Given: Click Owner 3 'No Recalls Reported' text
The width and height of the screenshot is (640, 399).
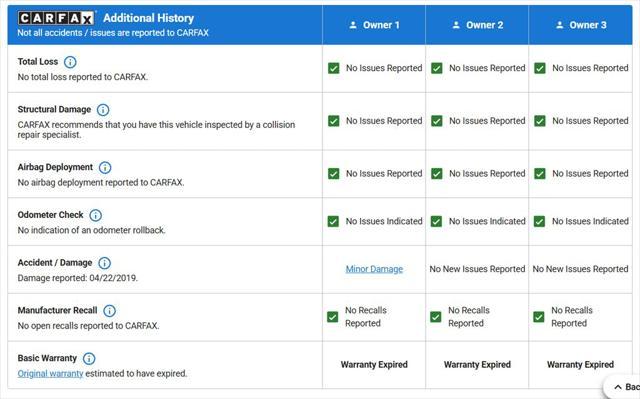Looking at the screenshot, I should tap(572, 317).
